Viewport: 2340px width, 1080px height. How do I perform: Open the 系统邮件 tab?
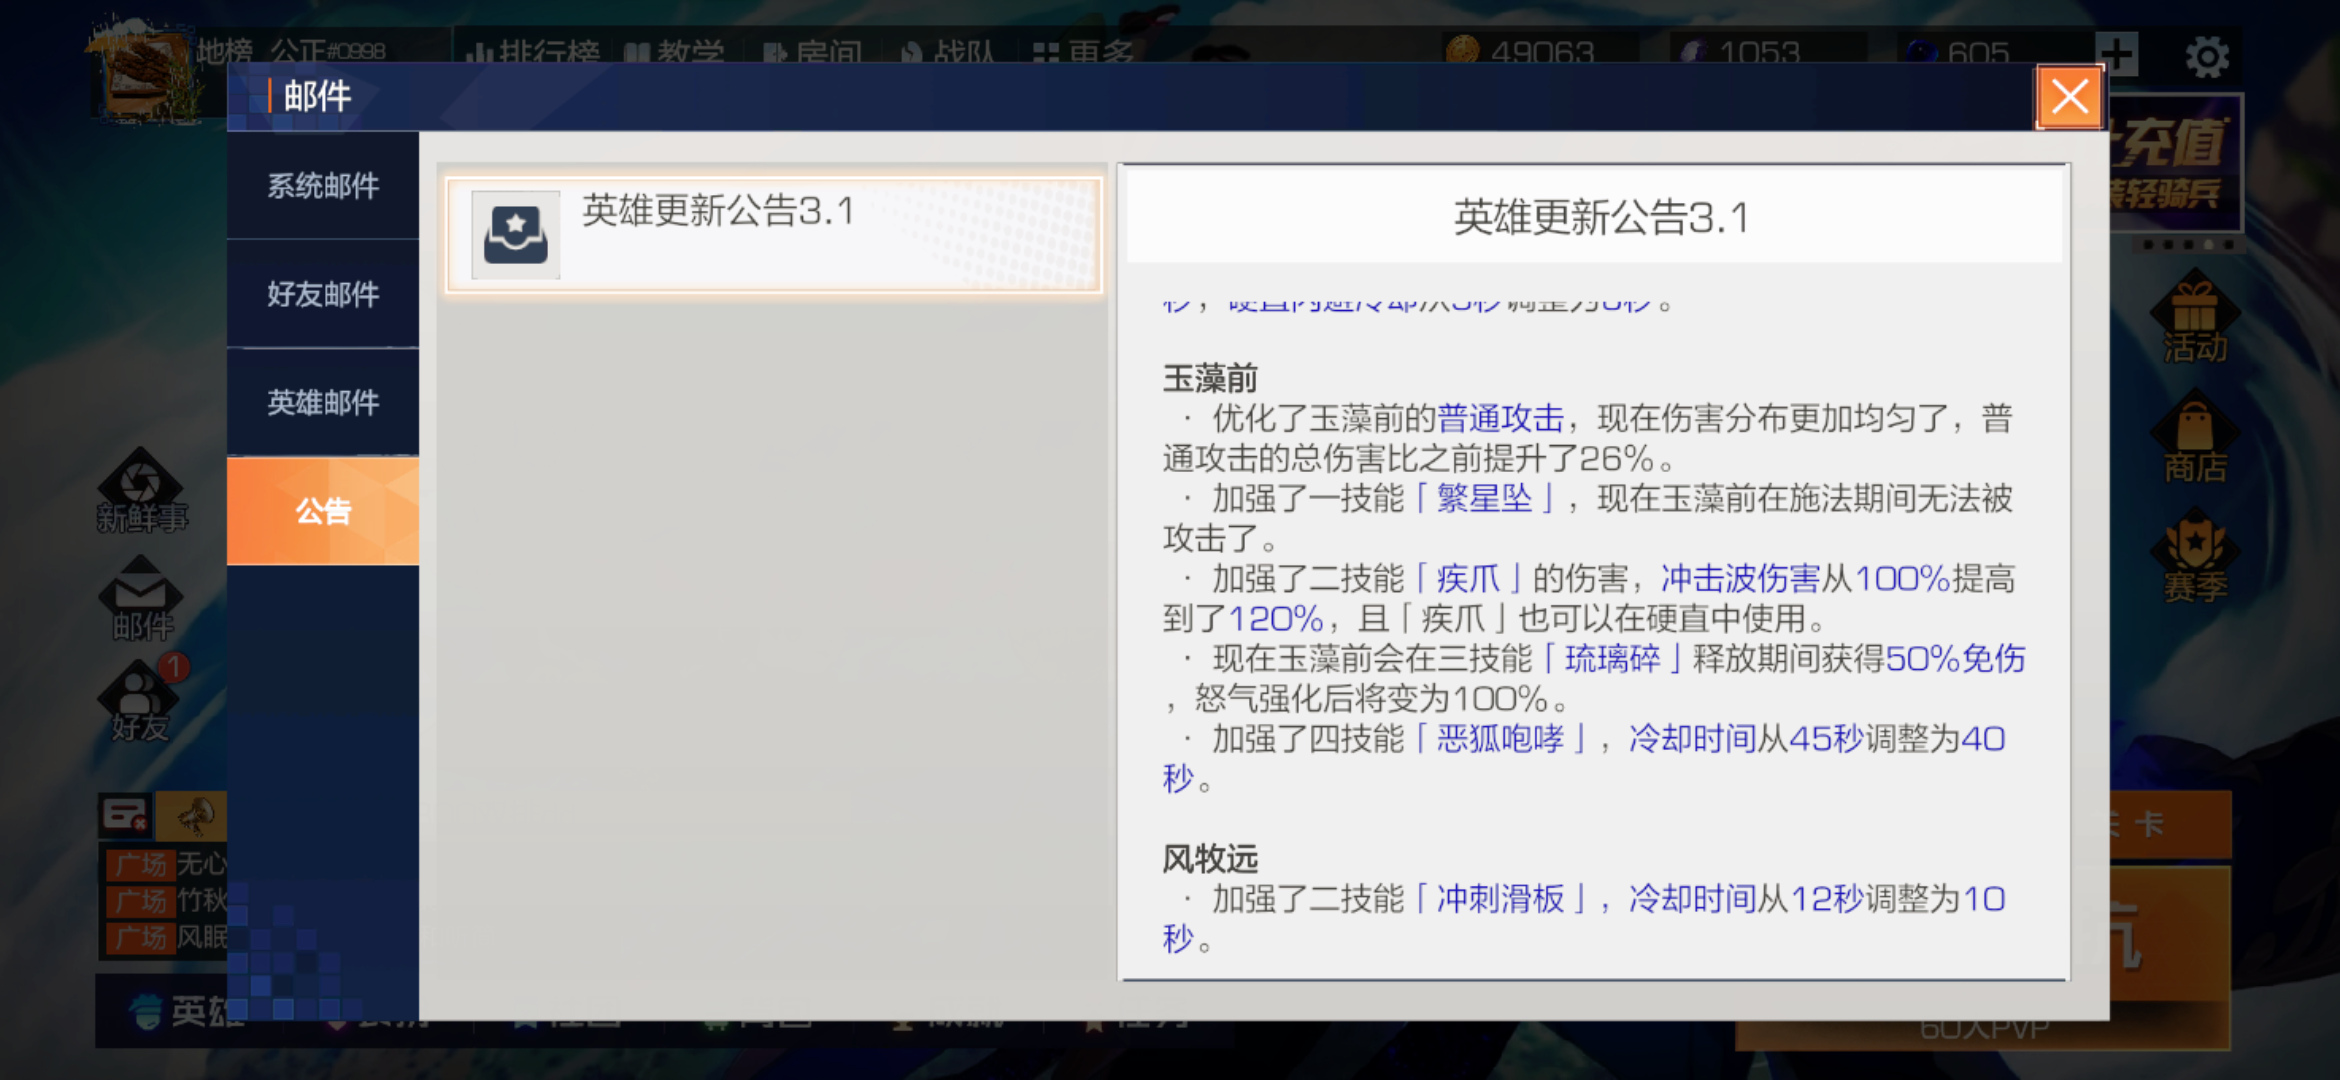point(323,186)
